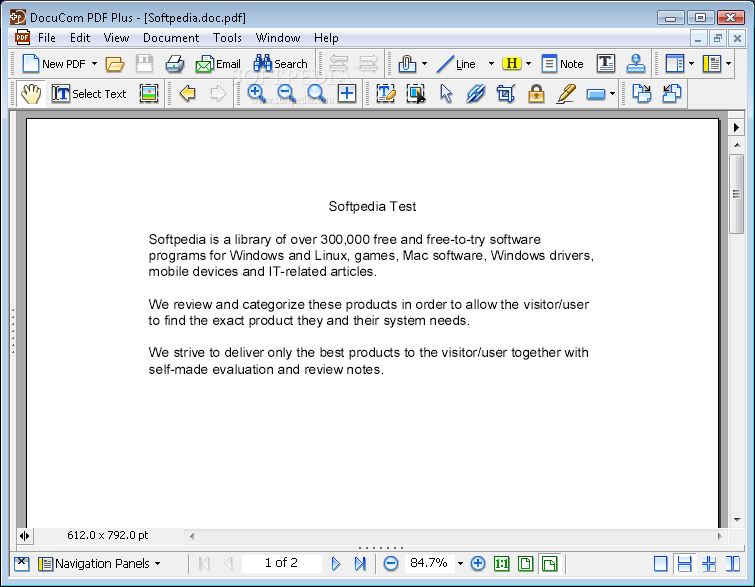Click the Select Text tool
This screenshot has height=587, width=755.
[89, 93]
